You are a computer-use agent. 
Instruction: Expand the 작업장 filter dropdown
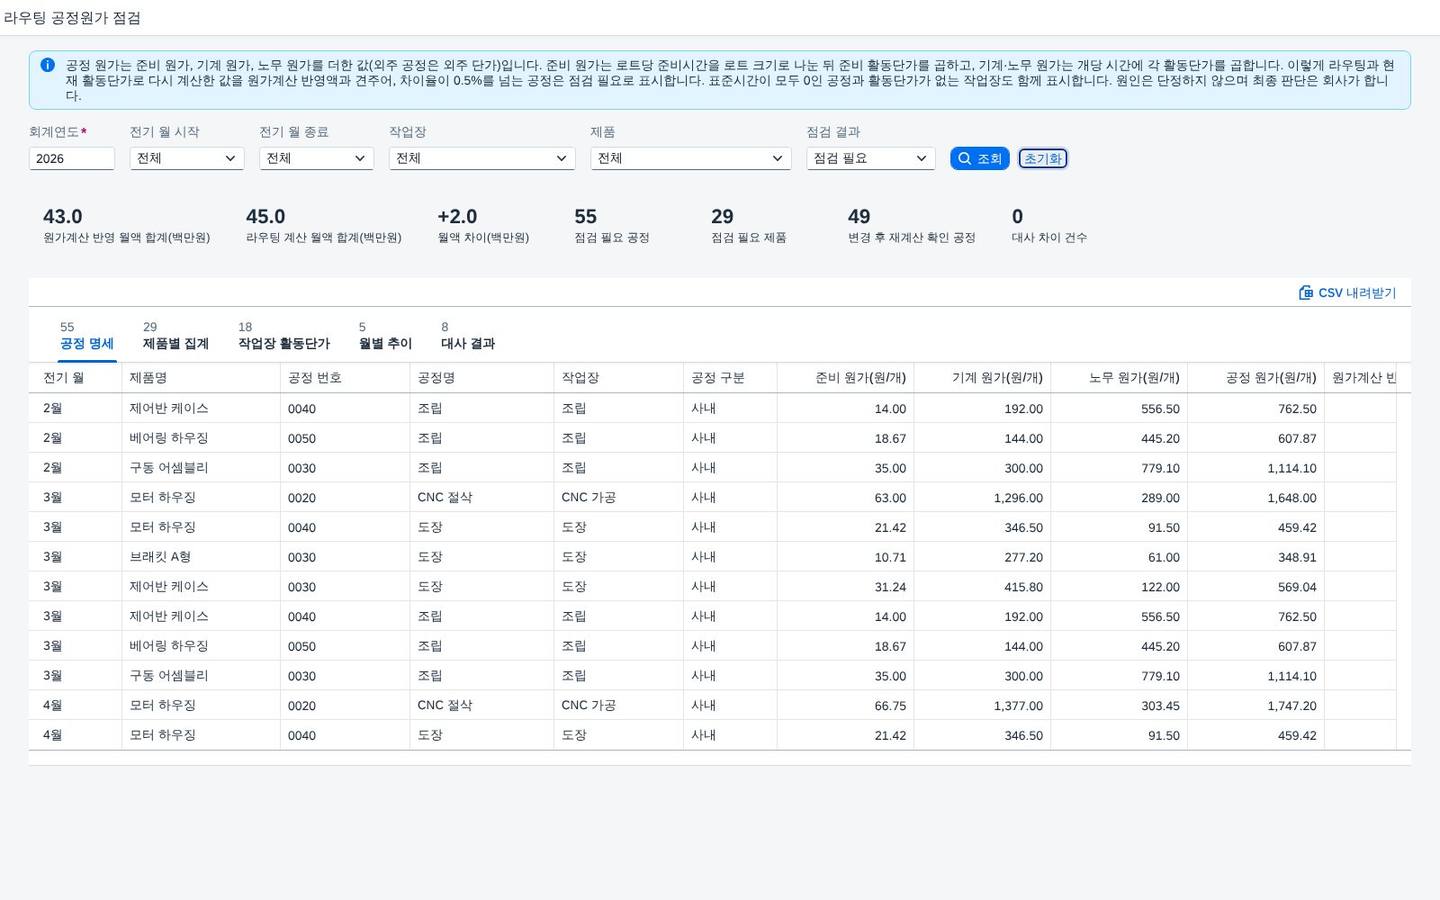point(482,158)
